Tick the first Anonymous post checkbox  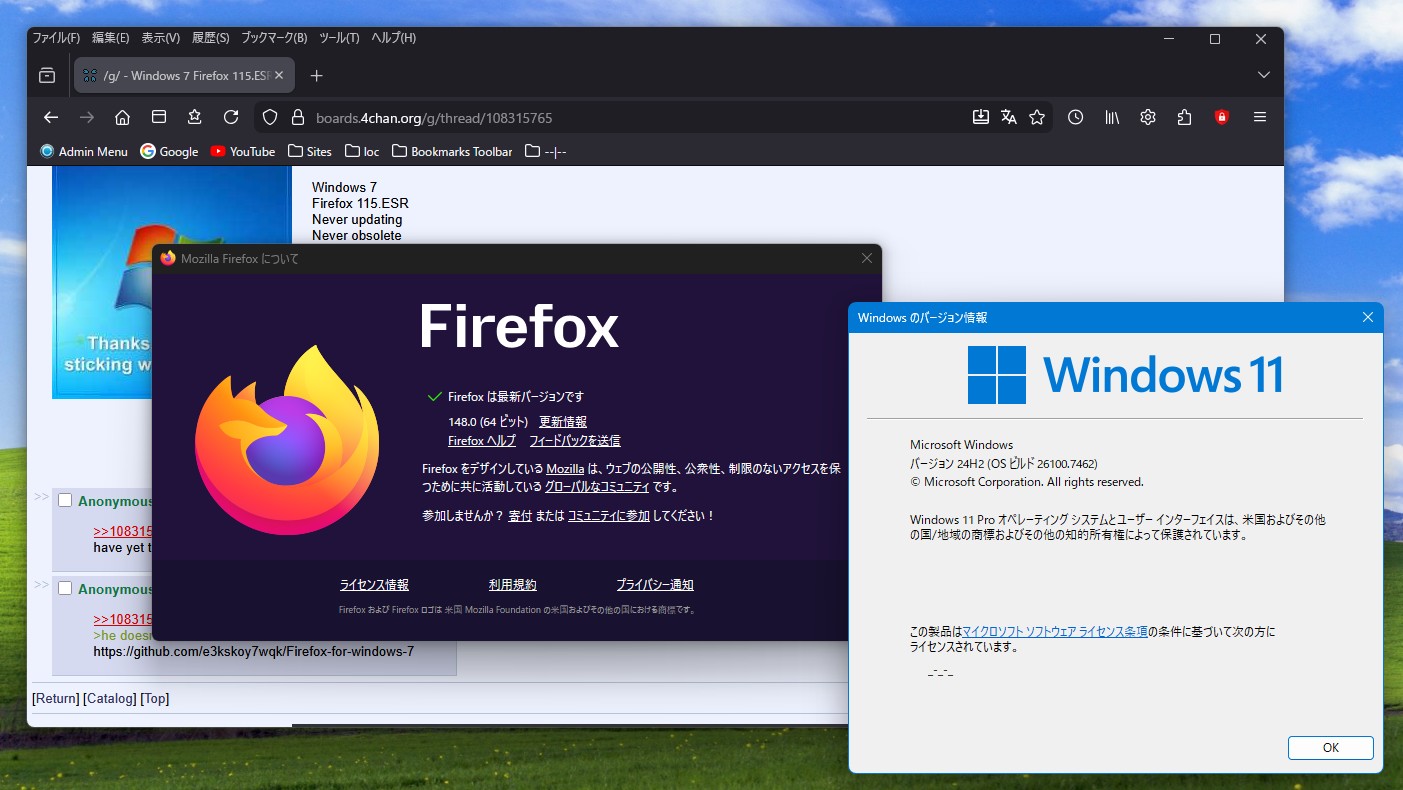(65, 500)
